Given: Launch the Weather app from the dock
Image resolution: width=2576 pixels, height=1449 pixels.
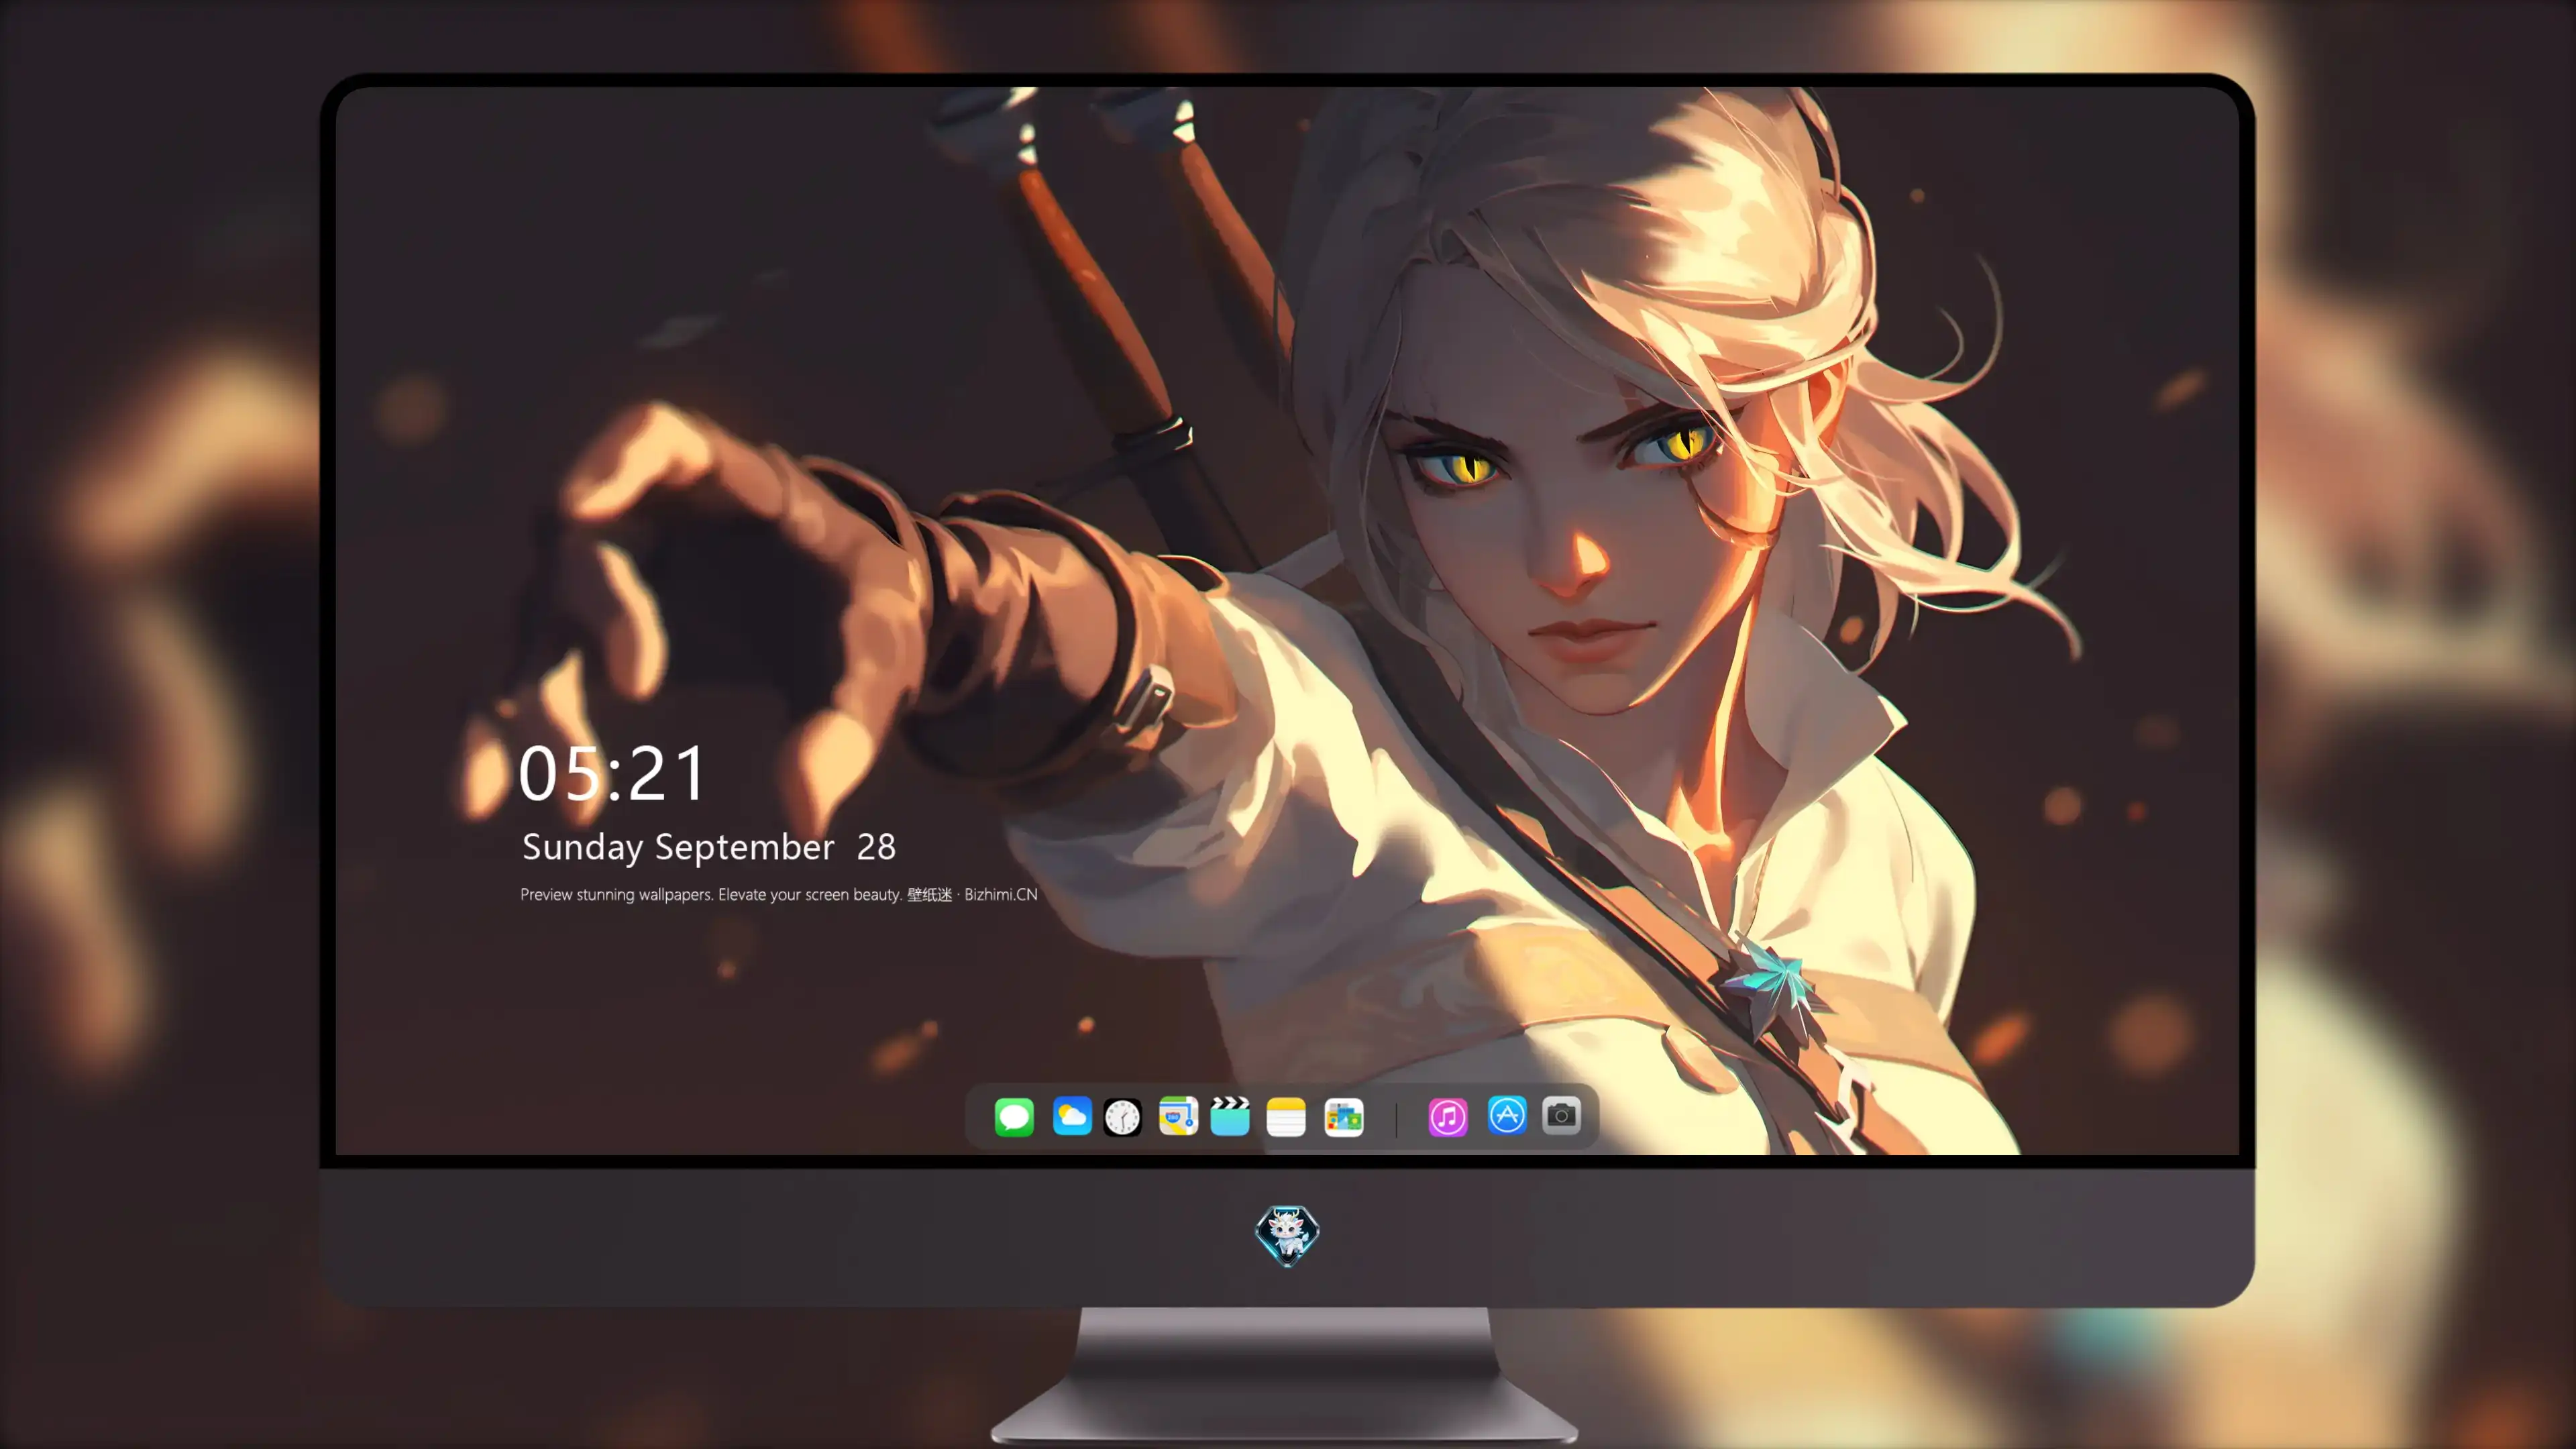Looking at the screenshot, I should pyautogui.click(x=1072, y=1116).
